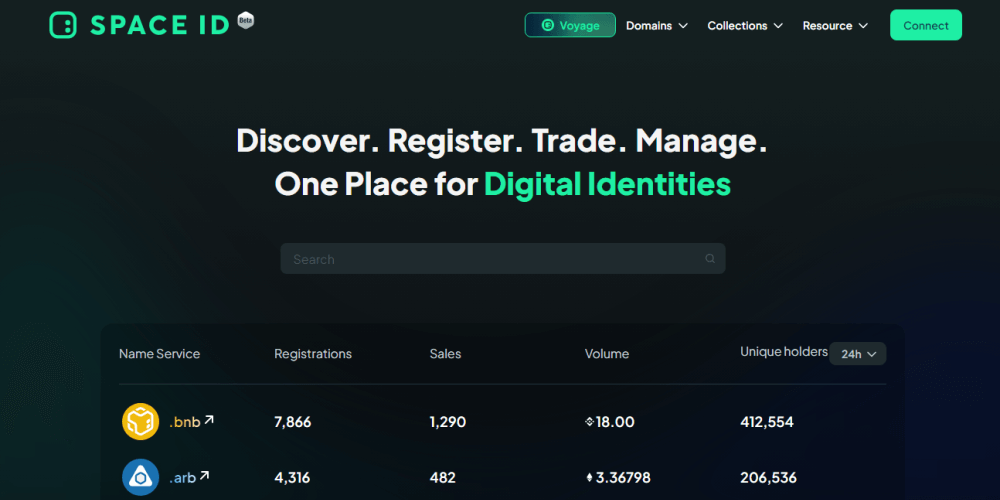This screenshot has width=1000, height=500.
Task: Click the Name Service column header
Action: point(159,354)
